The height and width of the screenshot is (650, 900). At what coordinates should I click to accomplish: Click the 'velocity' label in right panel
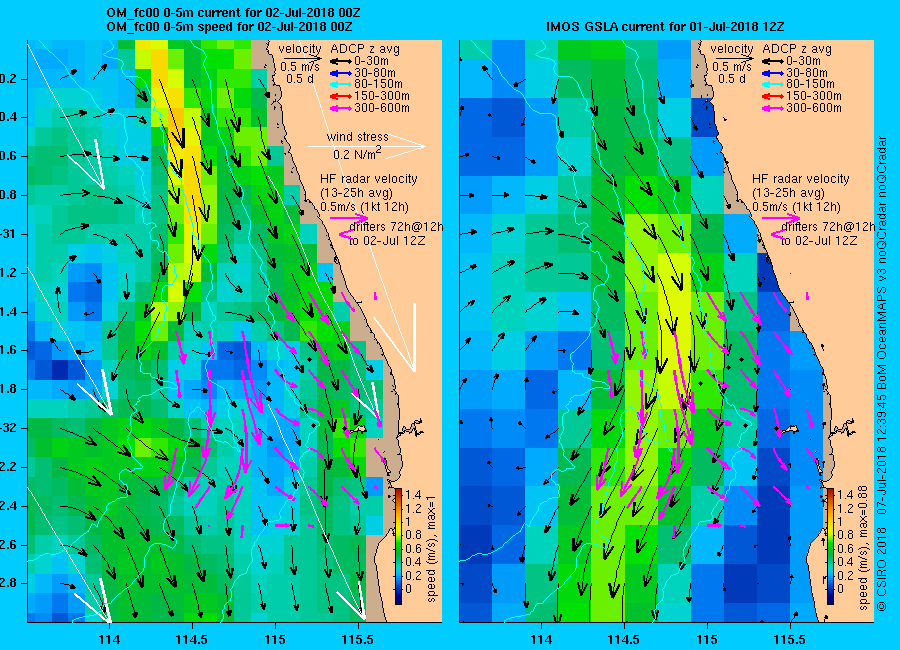[x=732, y=49]
